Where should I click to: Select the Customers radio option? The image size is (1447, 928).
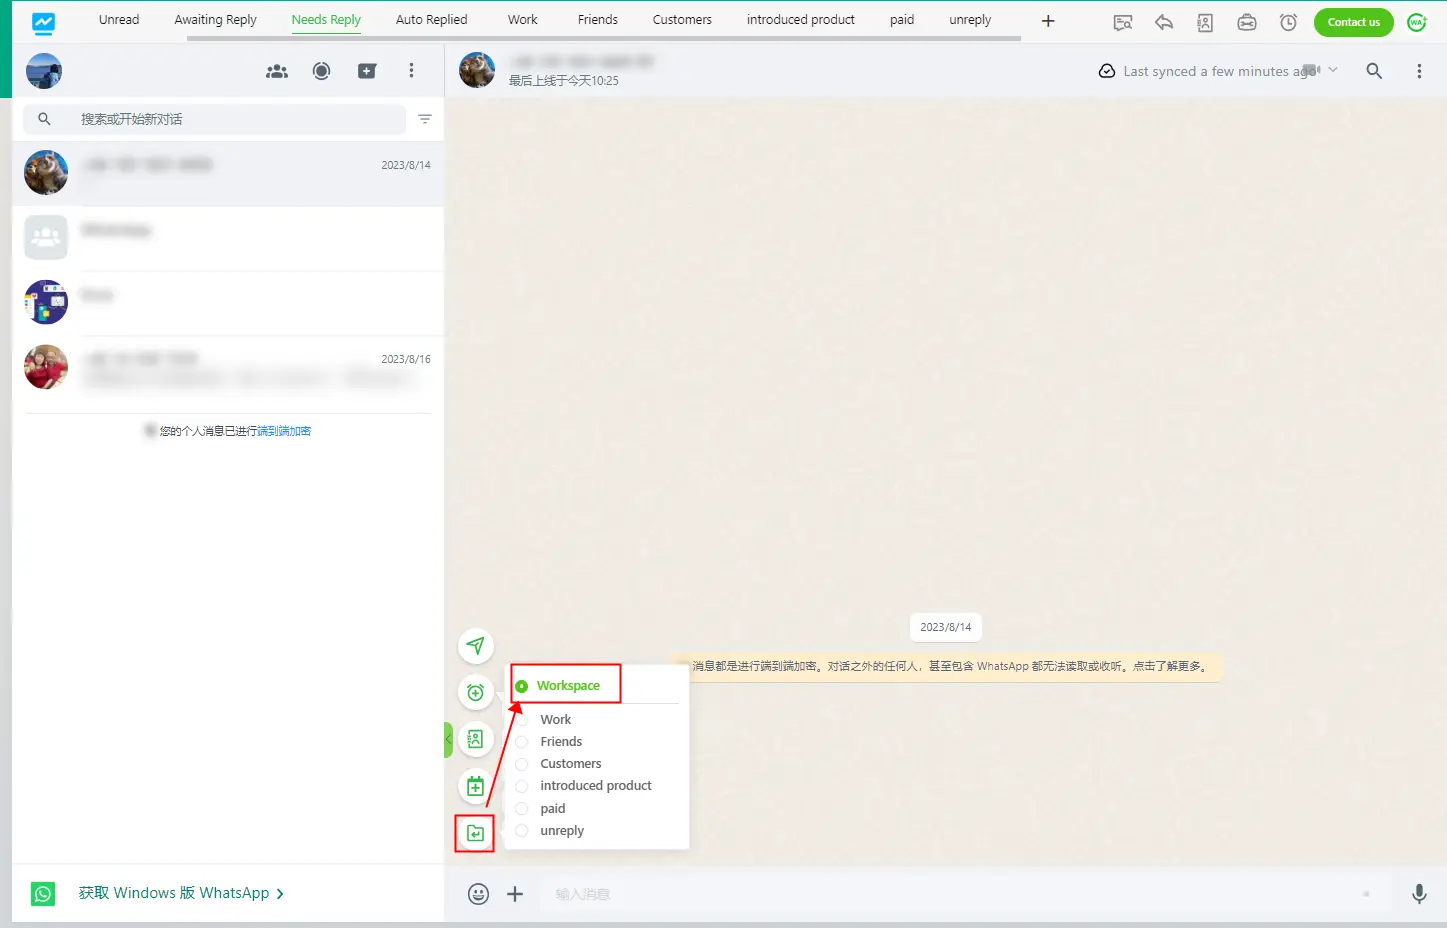tap(521, 763)
